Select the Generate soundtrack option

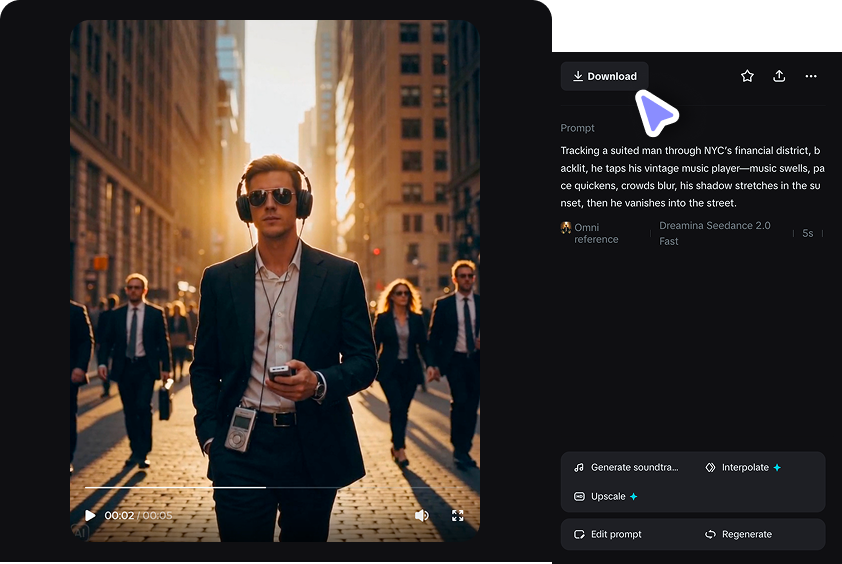tap(626, 467)
